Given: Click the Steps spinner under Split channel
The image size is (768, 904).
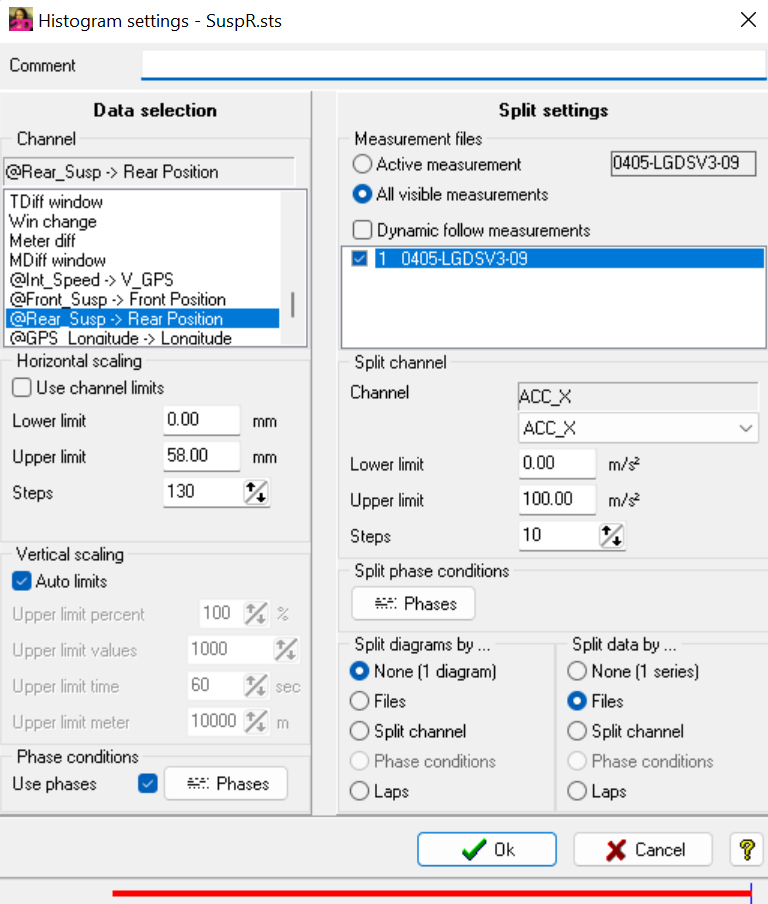Looking at the screenshot, I should click(611, 536).
